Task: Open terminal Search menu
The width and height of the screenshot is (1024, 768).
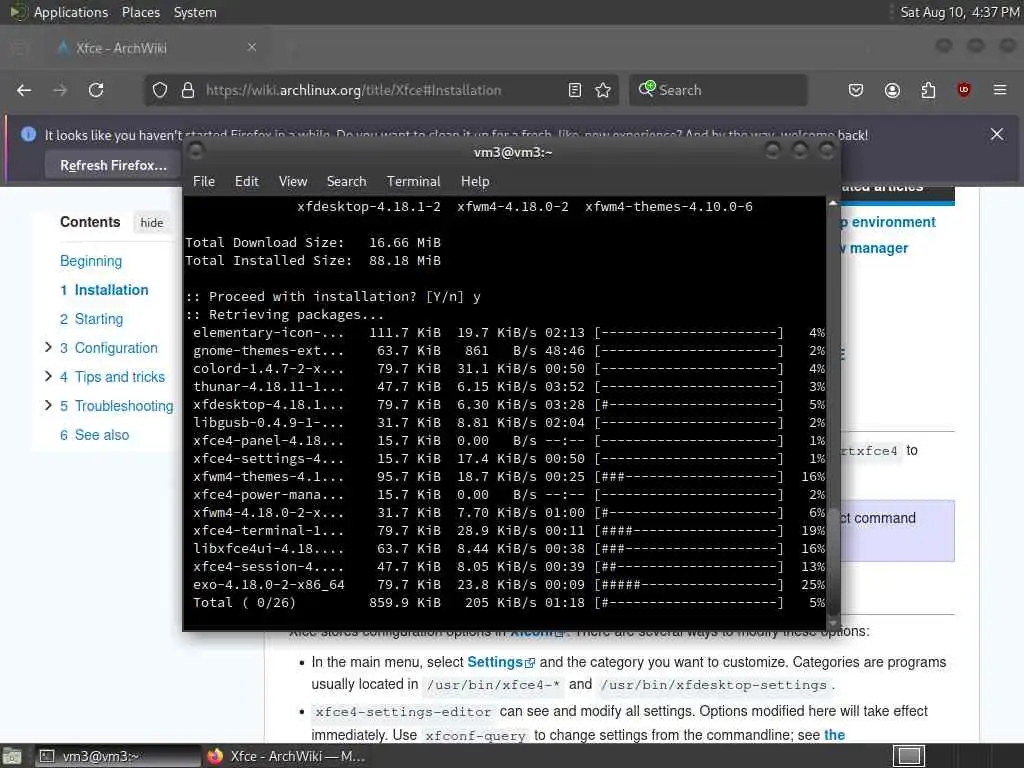Action: point(346,182)
